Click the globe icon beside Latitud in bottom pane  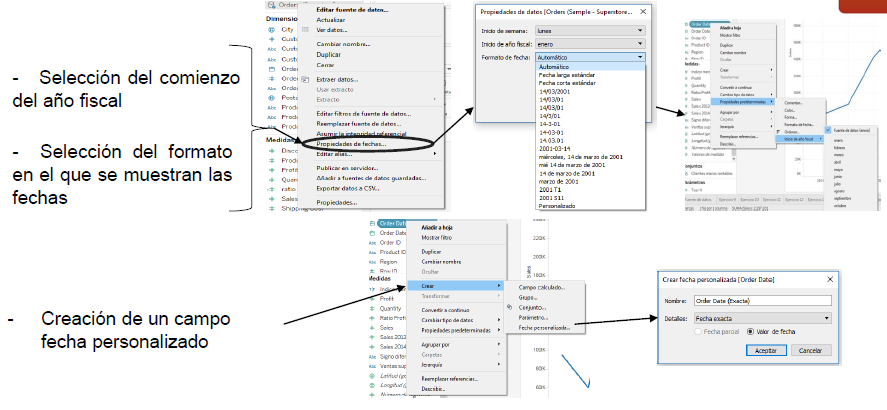372,376
